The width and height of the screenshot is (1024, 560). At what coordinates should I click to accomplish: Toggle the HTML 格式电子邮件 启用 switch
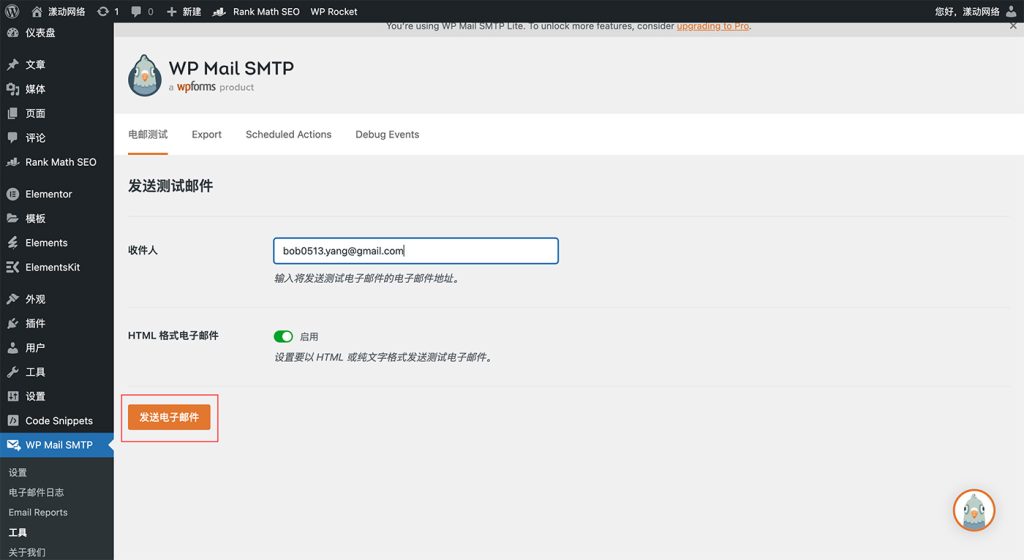pyautogui.click(x=283, y=336)
